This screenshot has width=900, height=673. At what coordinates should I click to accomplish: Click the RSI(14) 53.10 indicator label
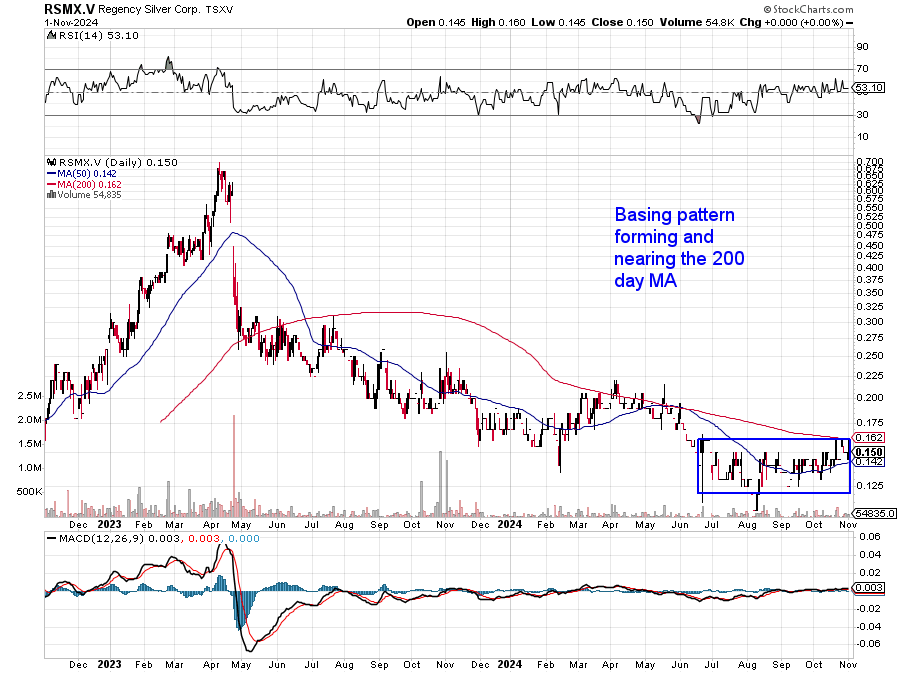pyautogui.click(x=98, y=36)
